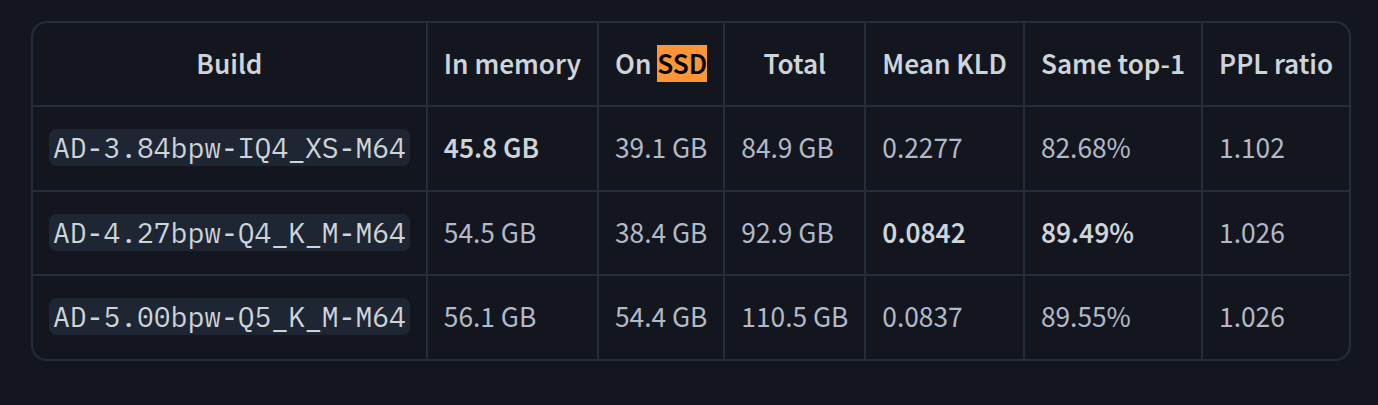1378x405 pixels.
Task: Click the Same top-1 column header
Action: 1113,65
